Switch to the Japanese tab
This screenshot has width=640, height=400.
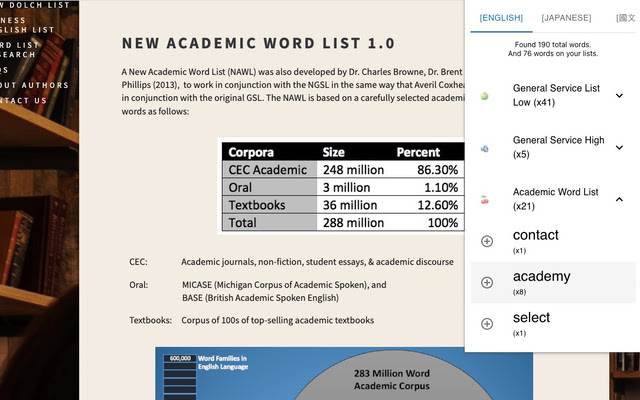click(566, 18)
